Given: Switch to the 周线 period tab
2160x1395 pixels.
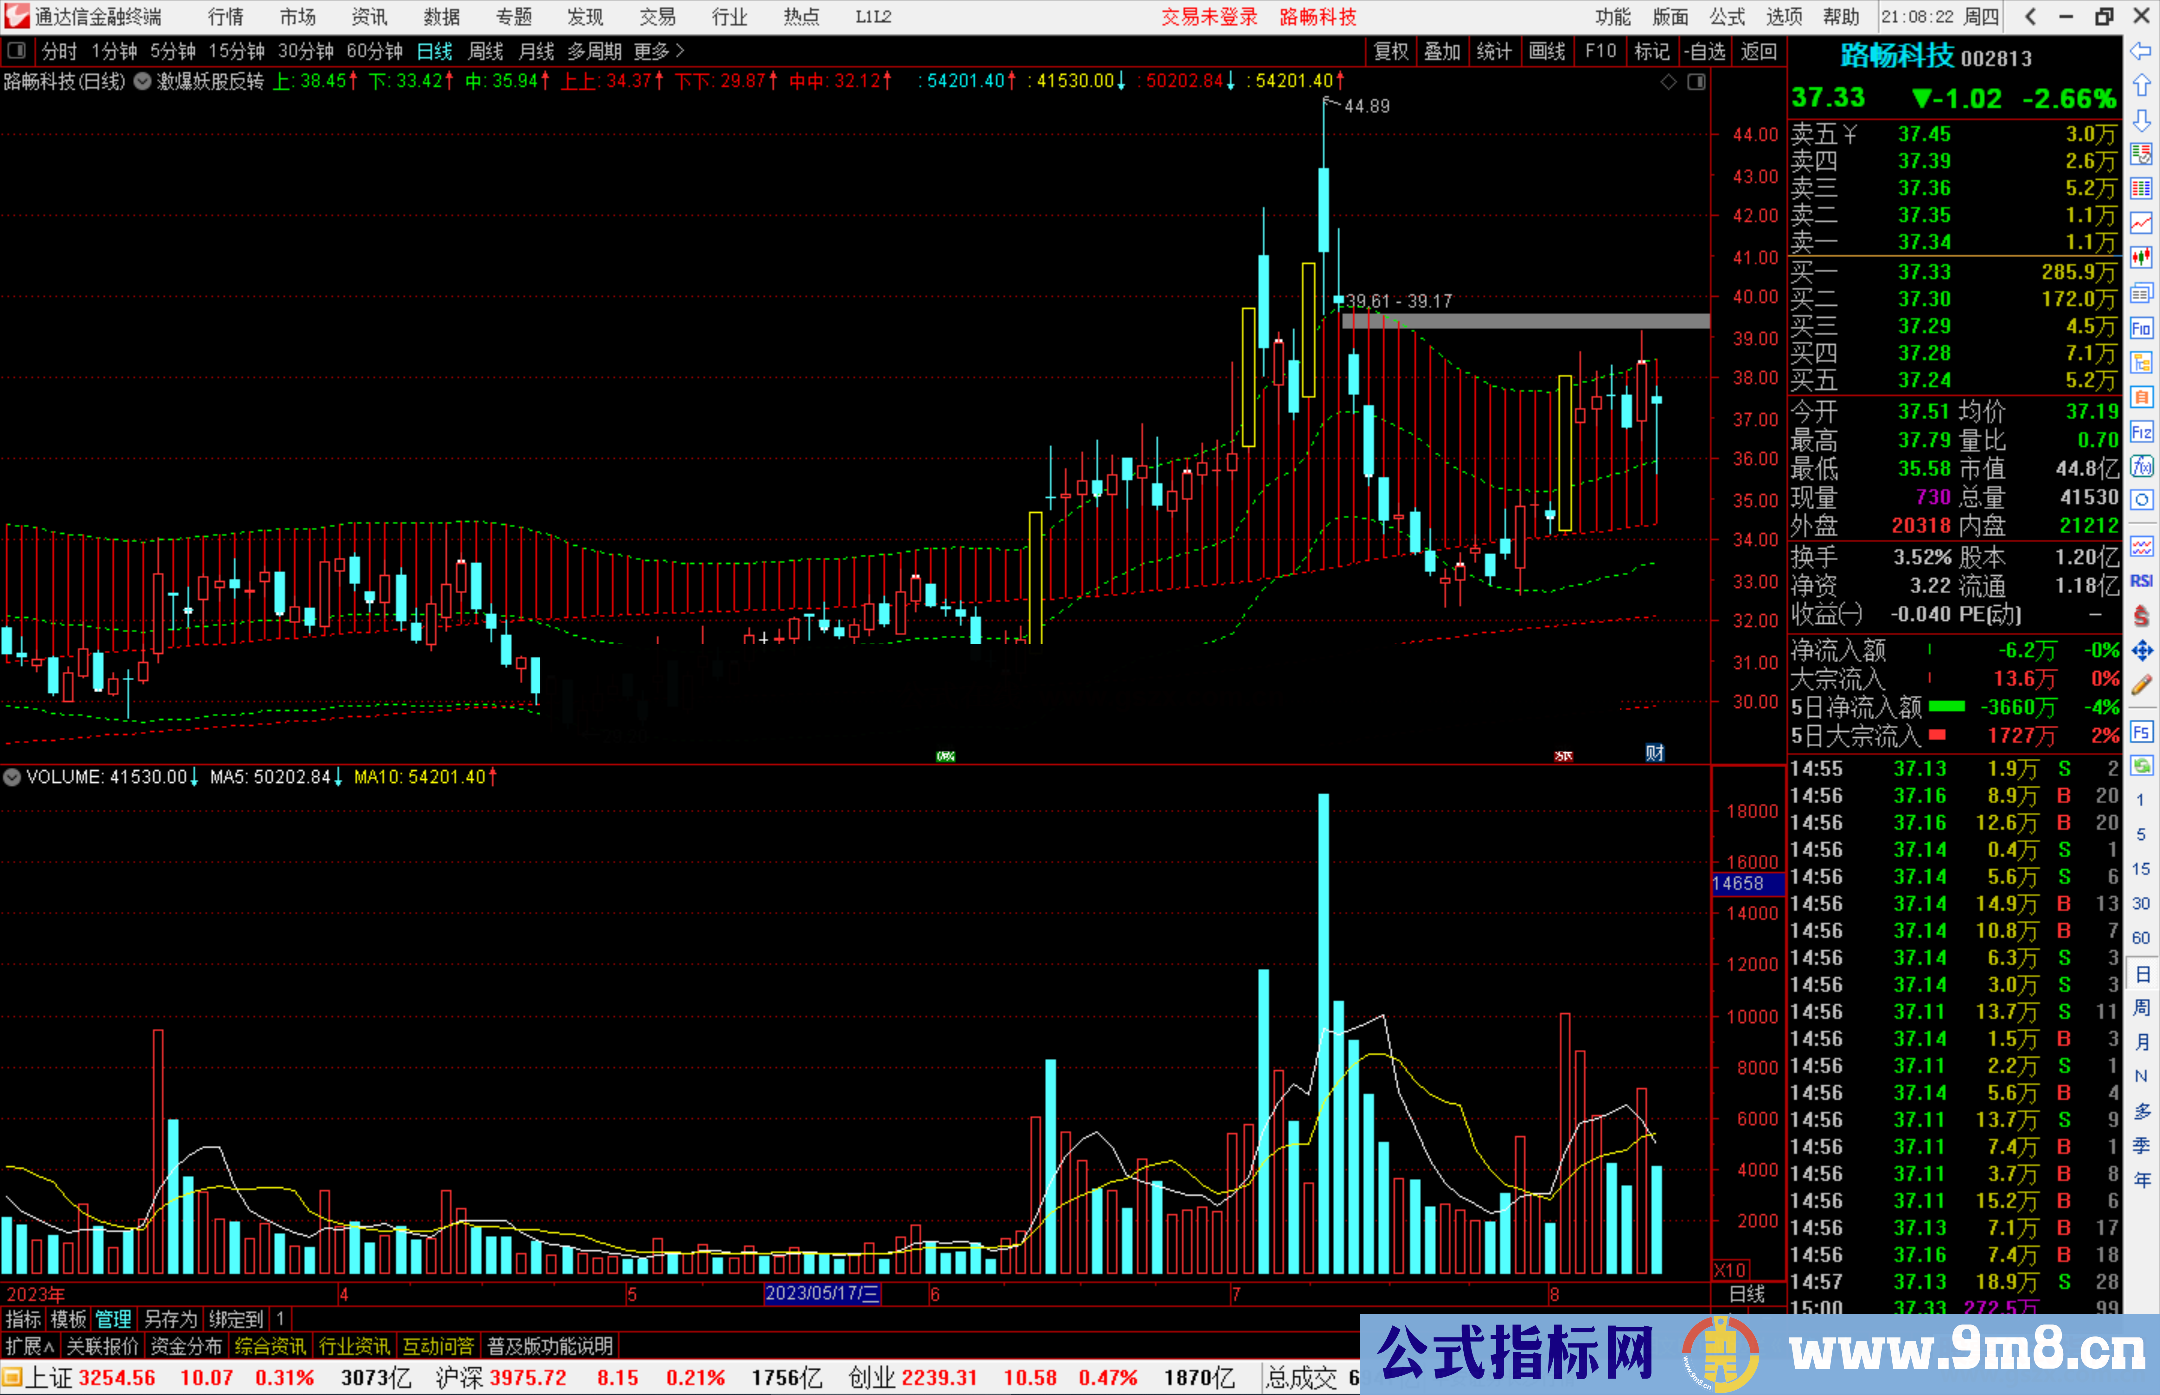Looking at the screenshot, I should click(x=486, y=51).
